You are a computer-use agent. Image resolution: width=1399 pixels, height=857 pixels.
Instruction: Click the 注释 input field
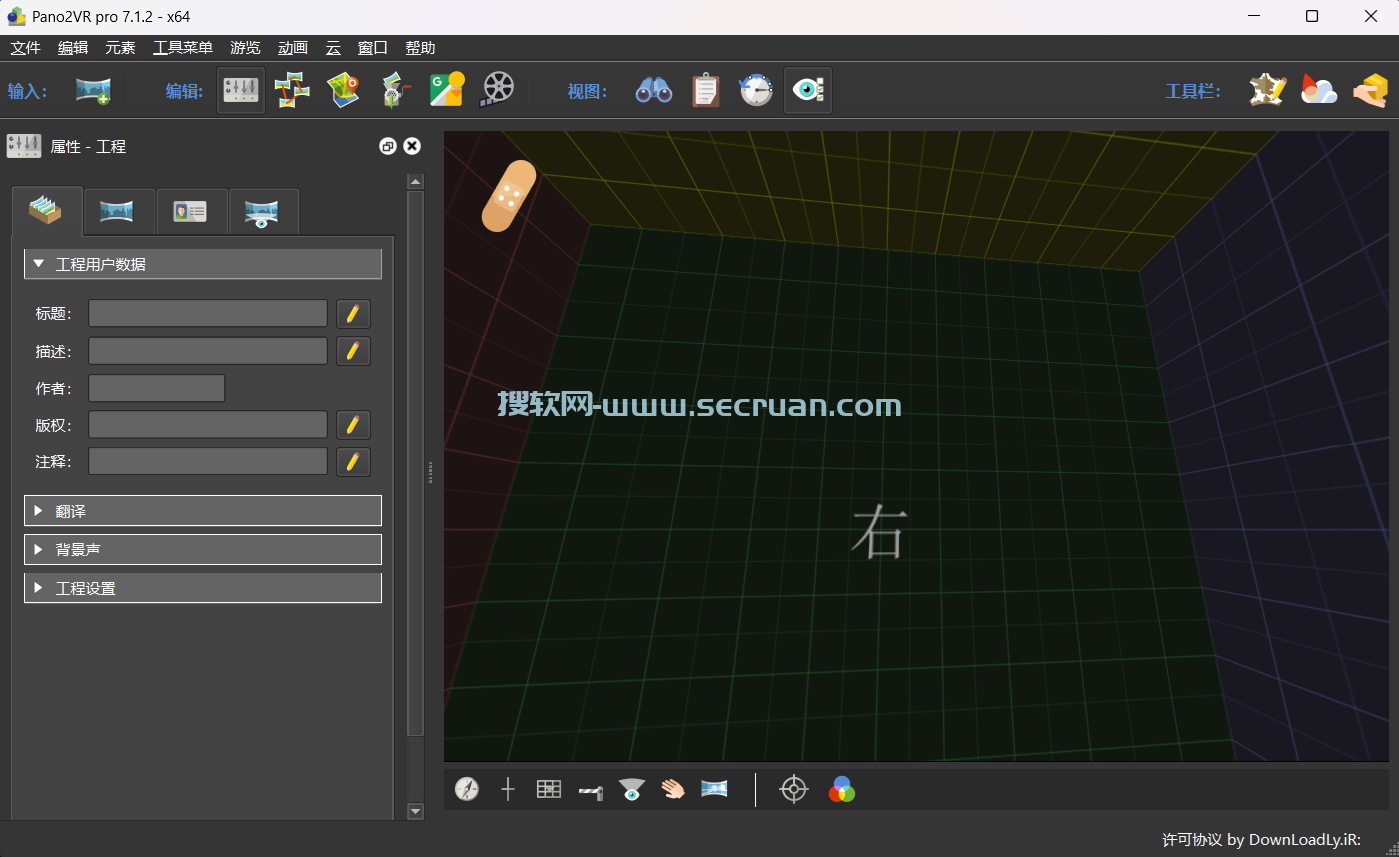click(208, 461)
